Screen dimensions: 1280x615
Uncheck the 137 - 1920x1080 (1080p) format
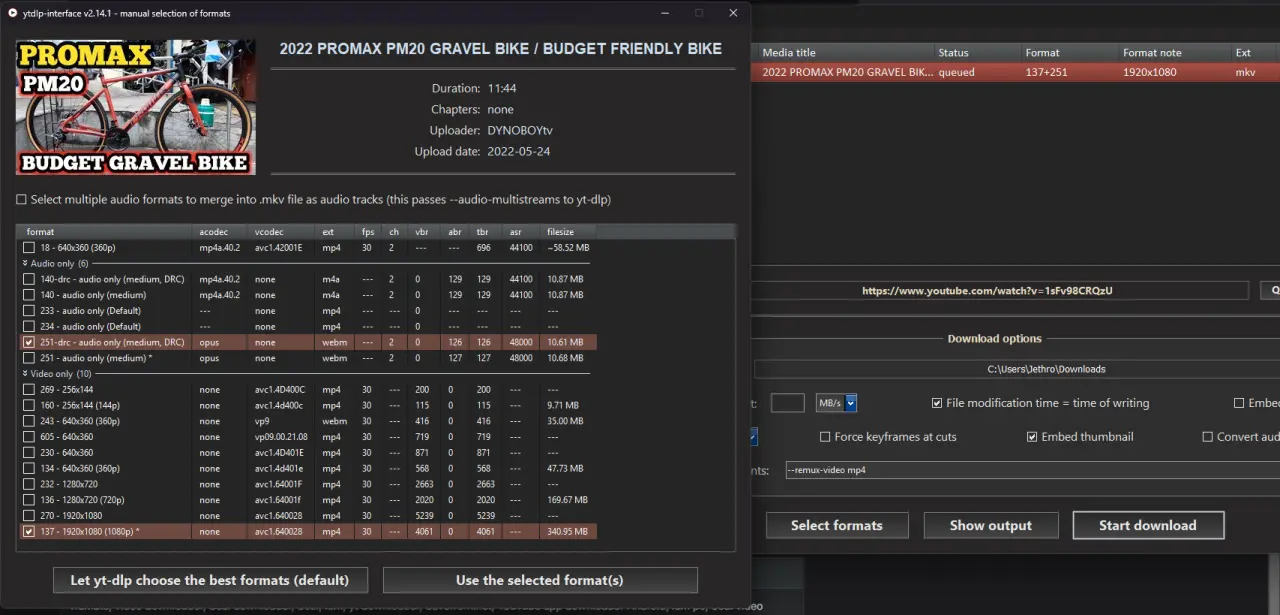[29, 532]
